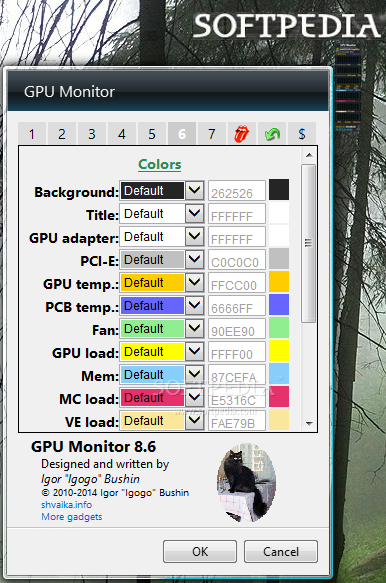The width and height of the screenshot is (386, 583).
Task: Open the green arrow reset tab
Action: pos(272,133)
